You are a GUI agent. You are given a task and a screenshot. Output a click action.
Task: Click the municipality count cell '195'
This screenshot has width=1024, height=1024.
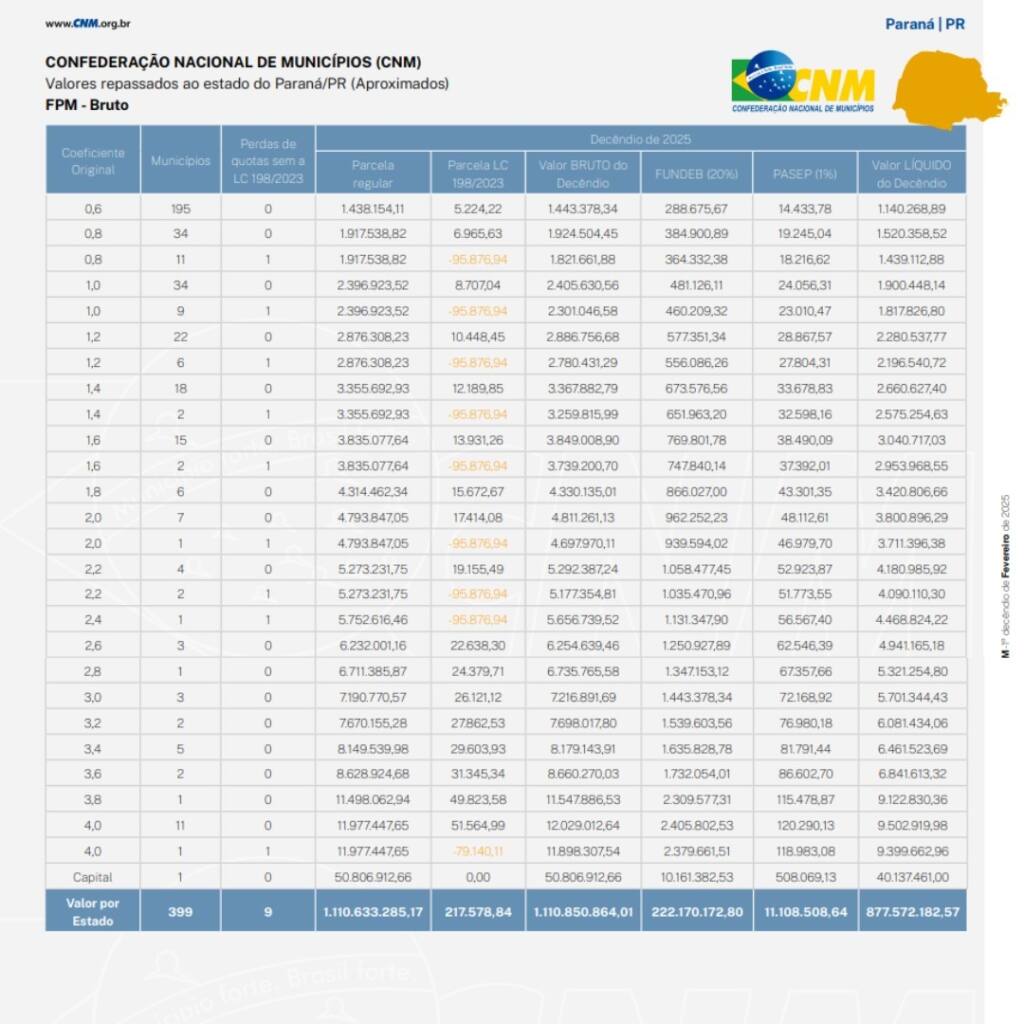tap(180, 209)
